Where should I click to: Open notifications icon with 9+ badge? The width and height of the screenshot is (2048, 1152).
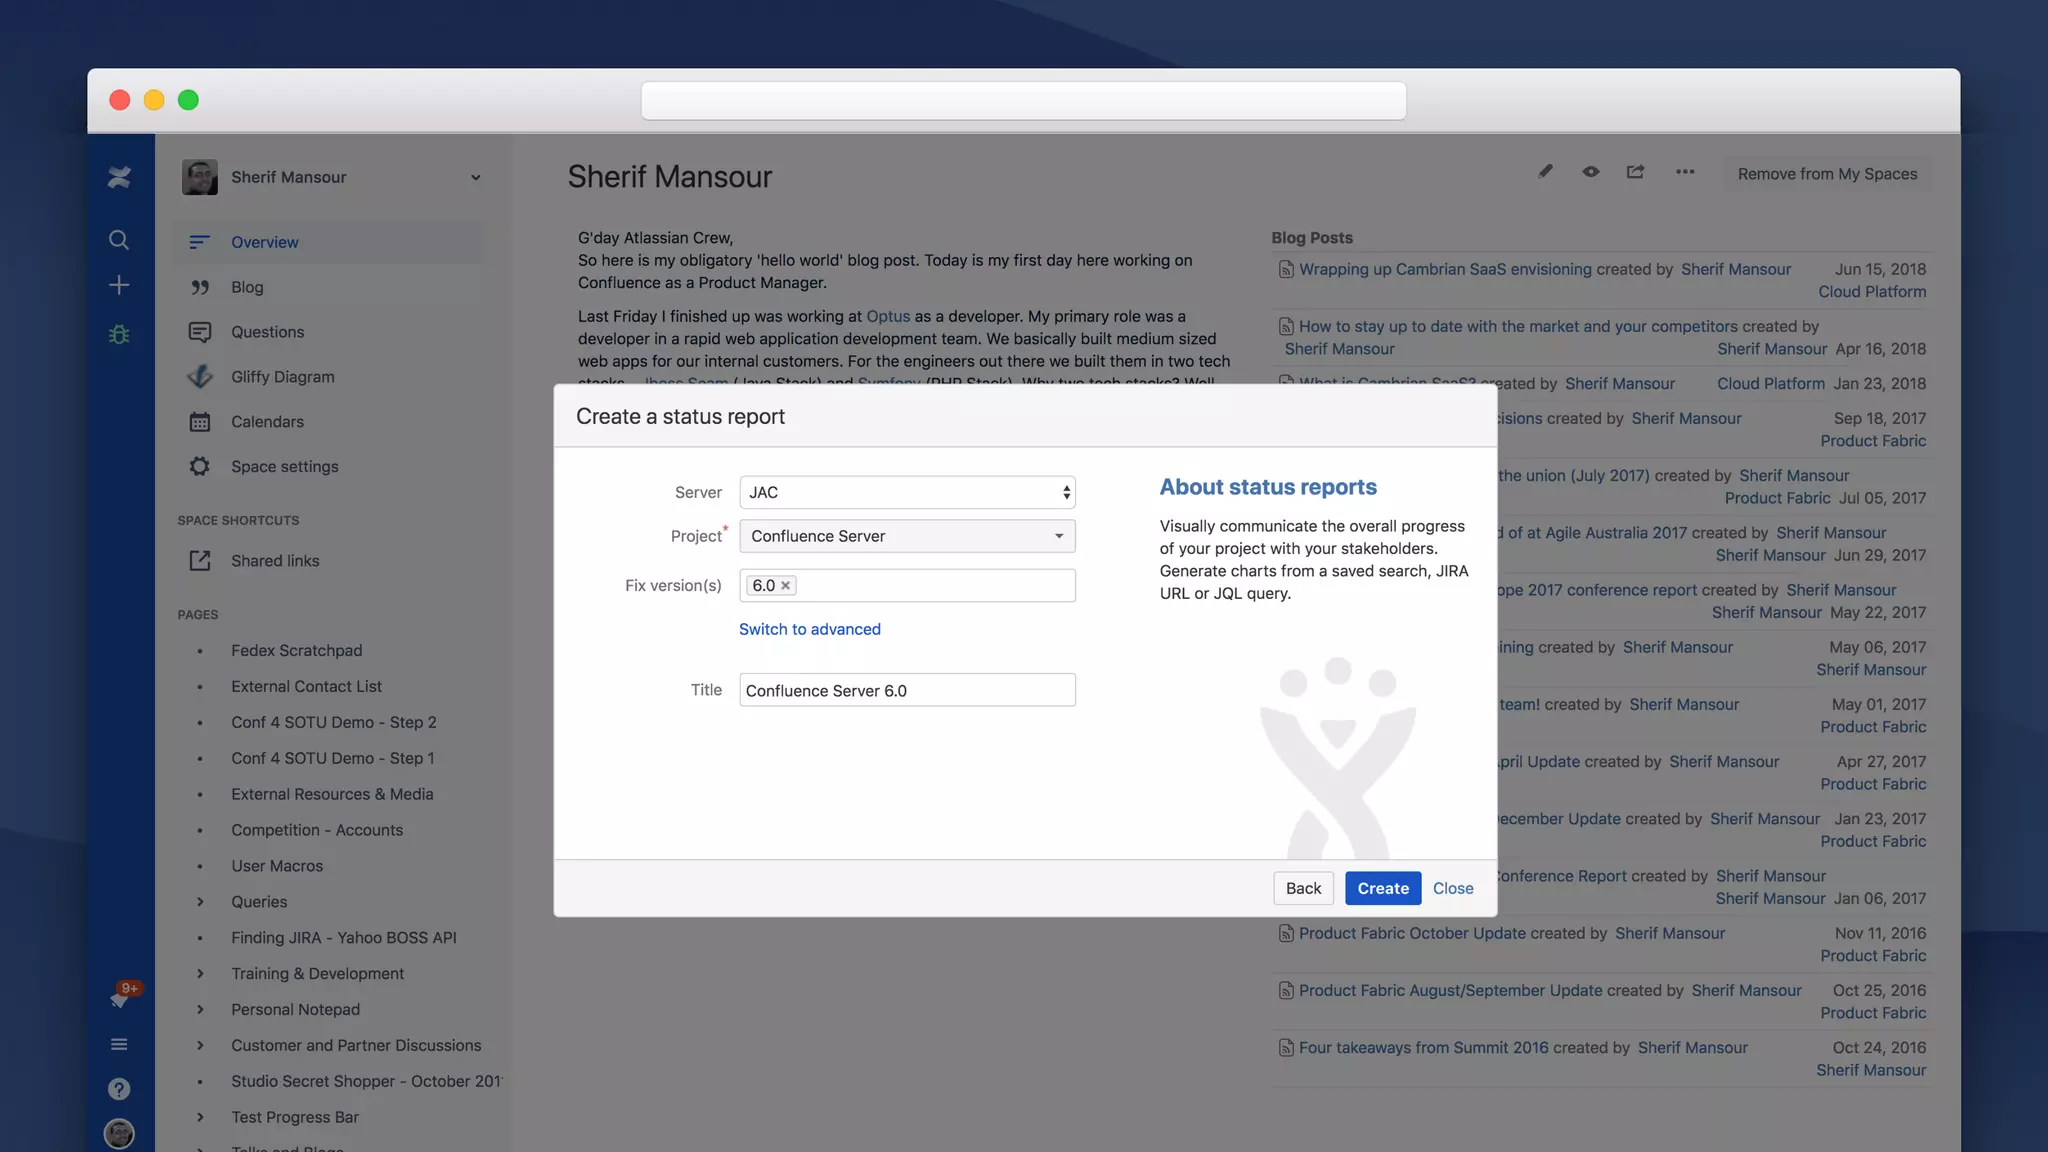tap(120, 997)
